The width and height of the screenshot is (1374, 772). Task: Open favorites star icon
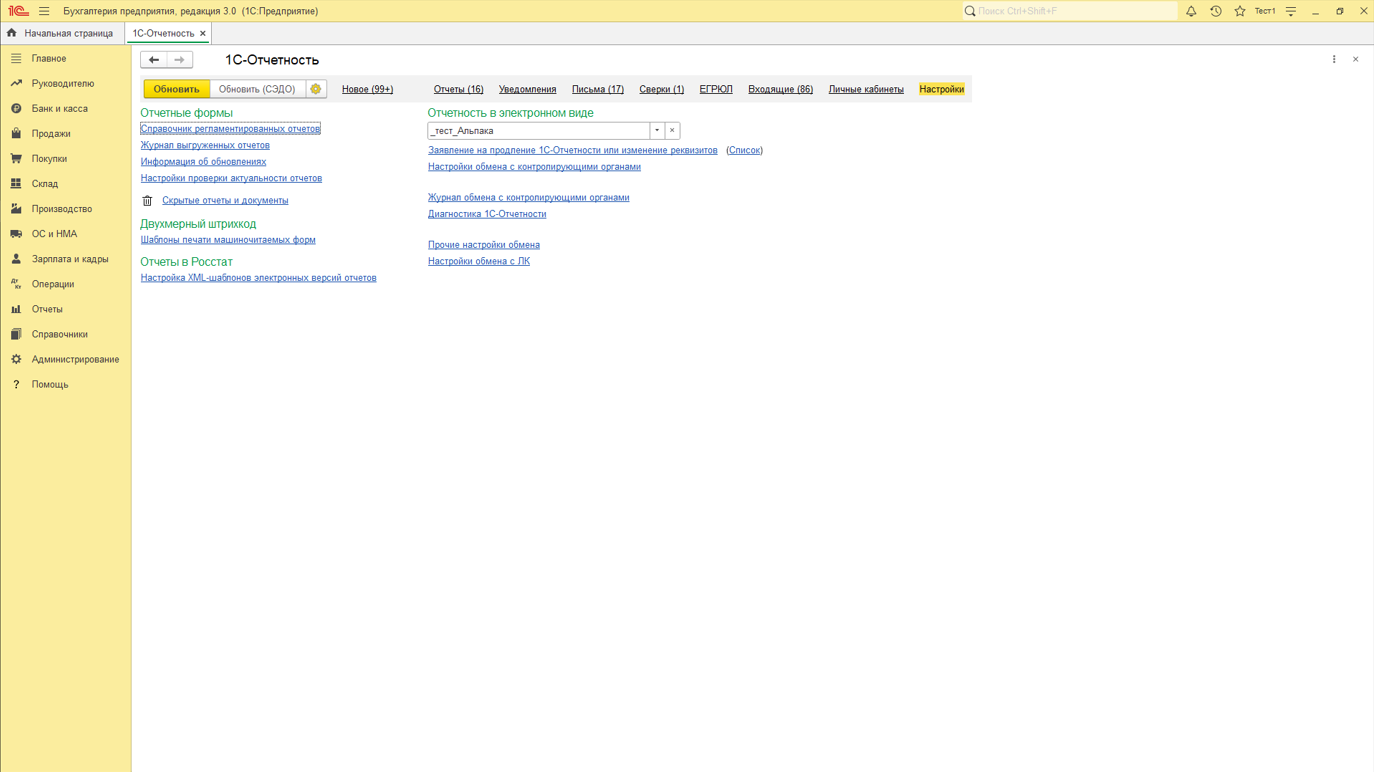tap(1240, 11)
